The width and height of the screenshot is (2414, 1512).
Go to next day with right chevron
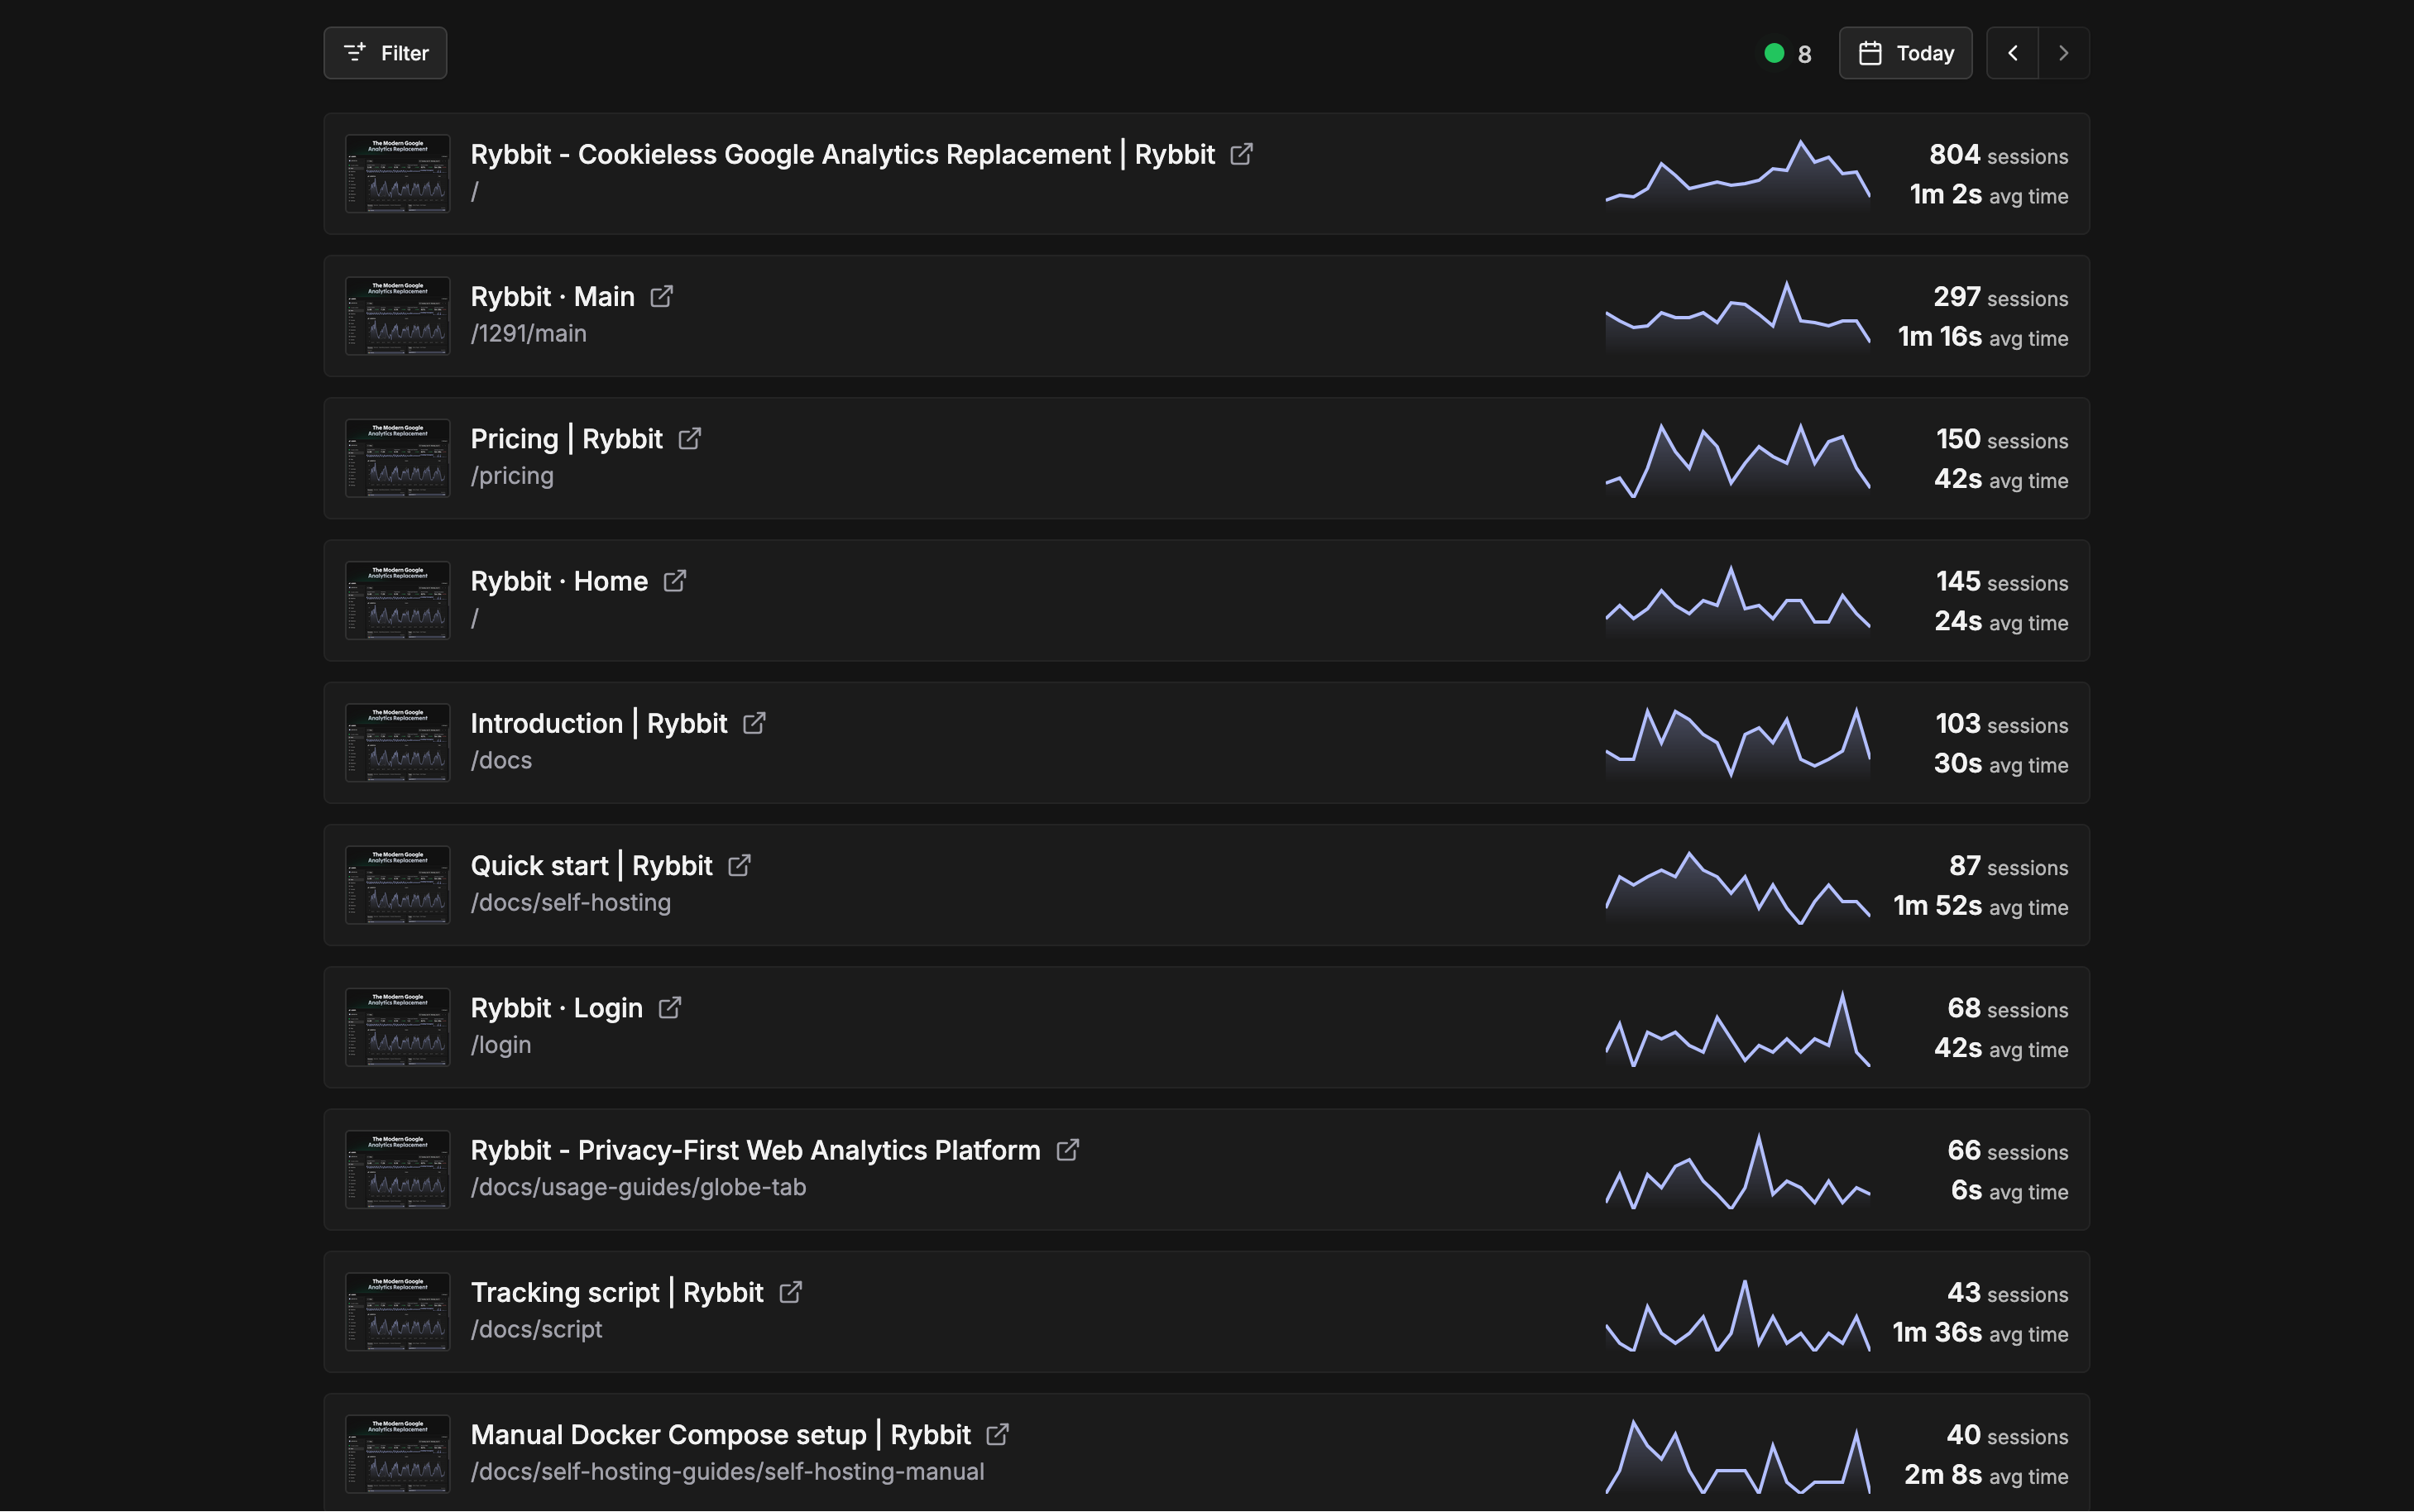(2063, 53)
